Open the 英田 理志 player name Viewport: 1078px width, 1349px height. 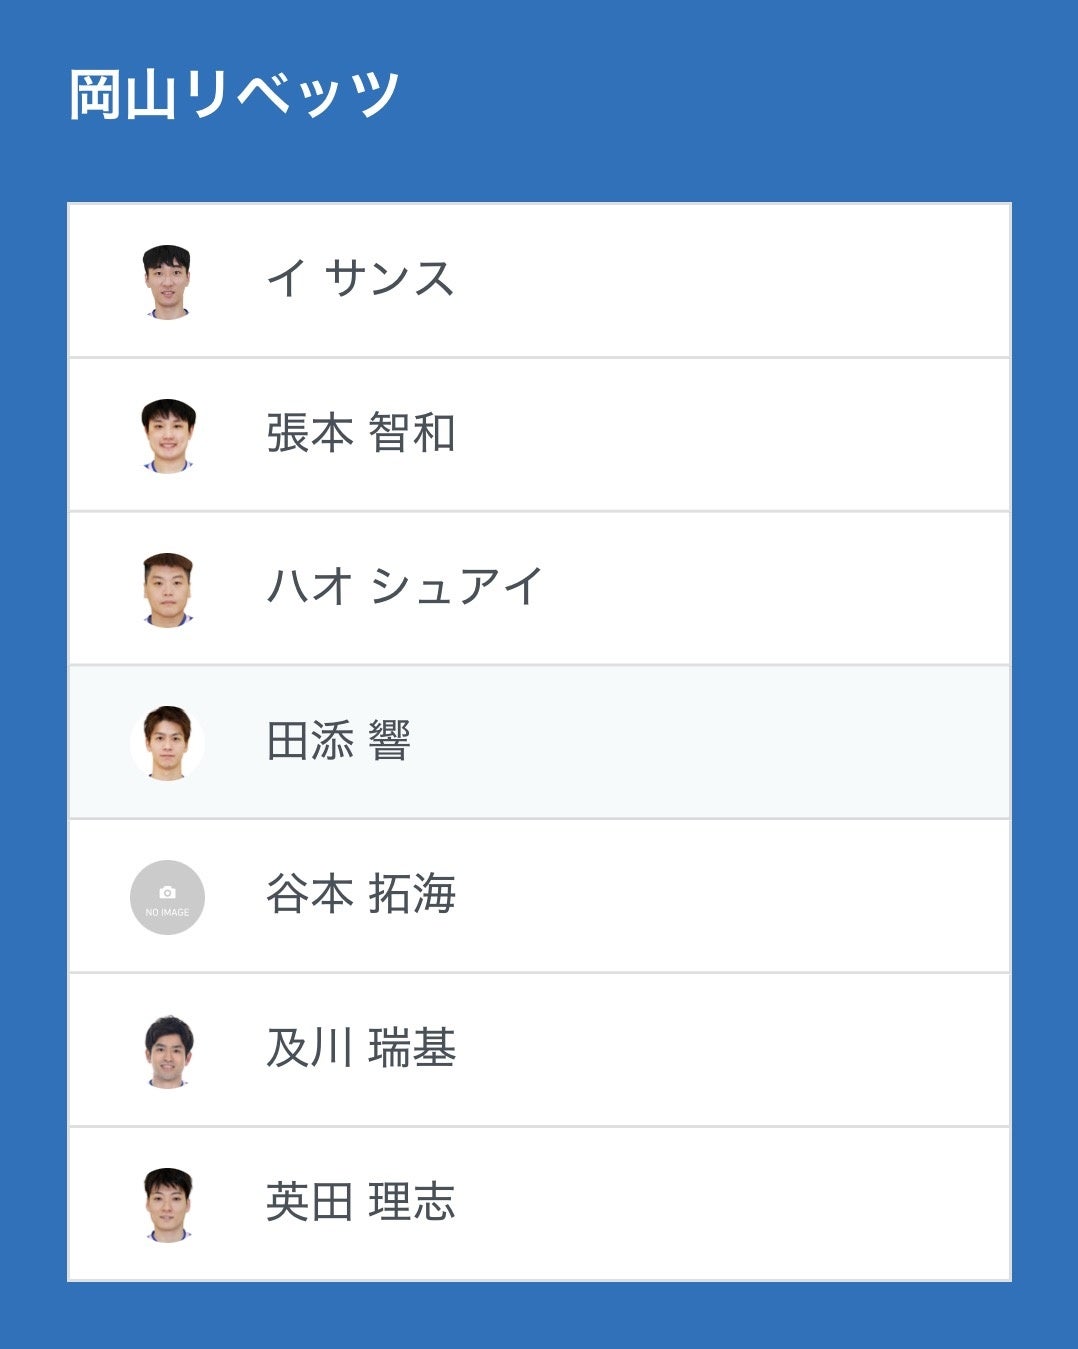[360, 1203]
